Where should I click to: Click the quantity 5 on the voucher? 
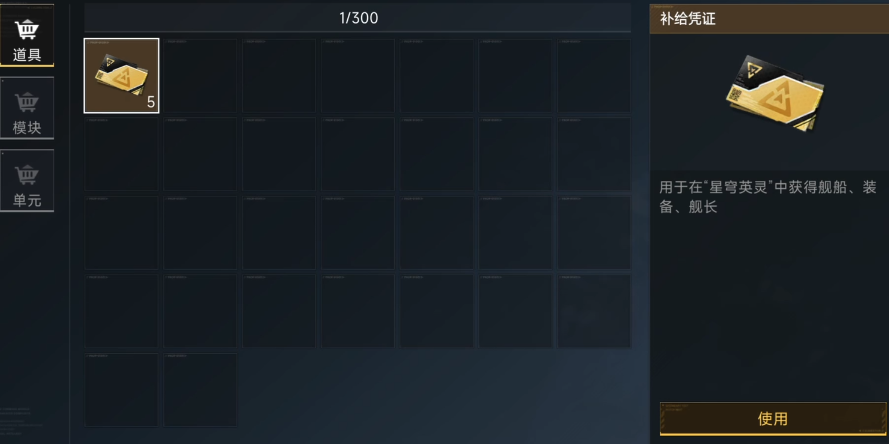tap(151, 103)
